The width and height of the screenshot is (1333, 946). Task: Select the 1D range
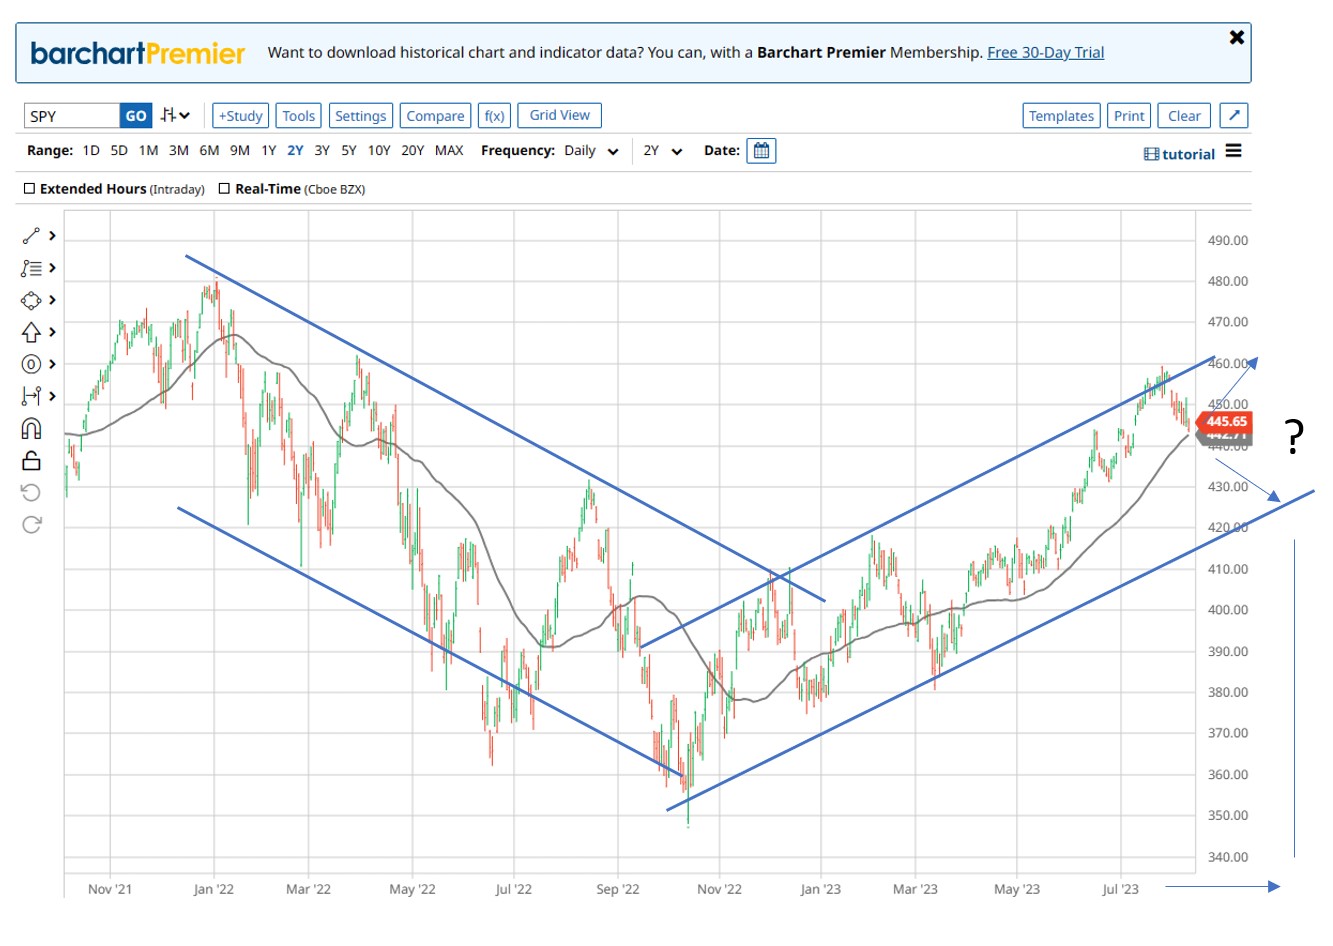pos(91,151)
